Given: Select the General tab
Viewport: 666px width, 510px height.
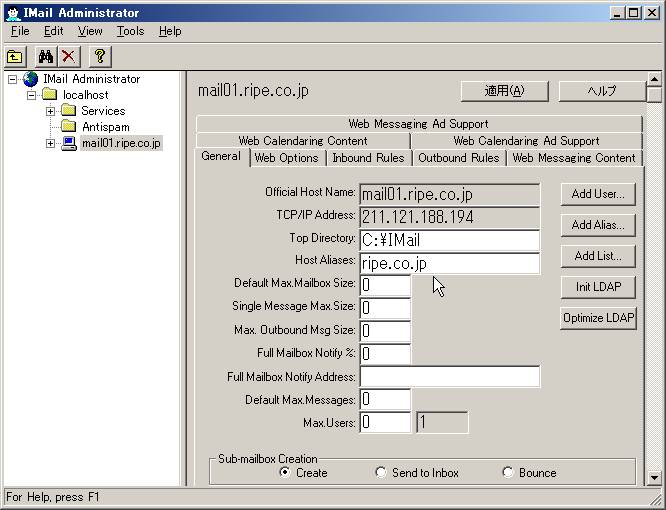Looking at the screenshot, I should [221, 156].
